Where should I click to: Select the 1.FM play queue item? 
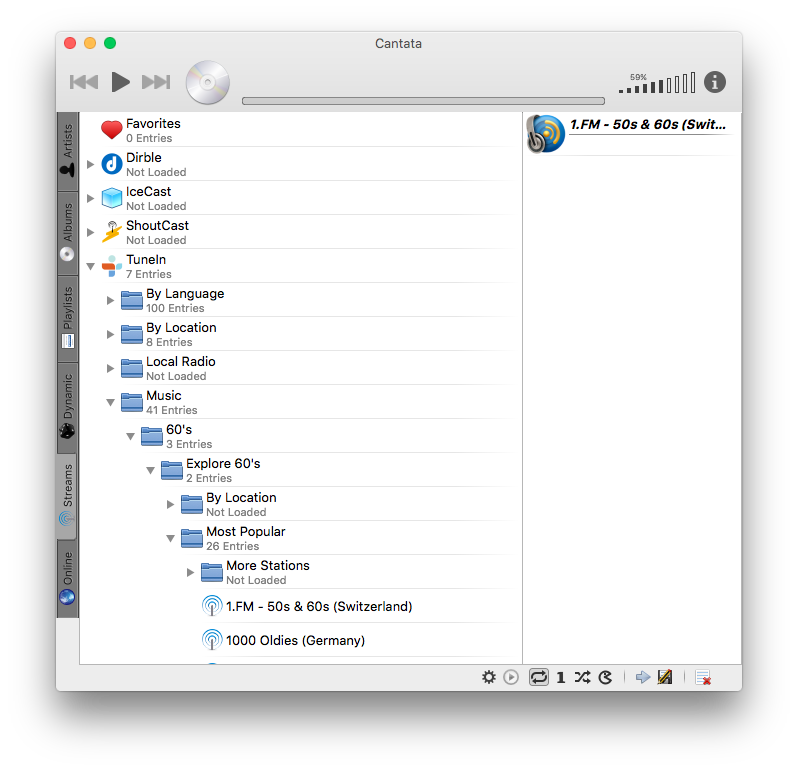tap(632, 133)
